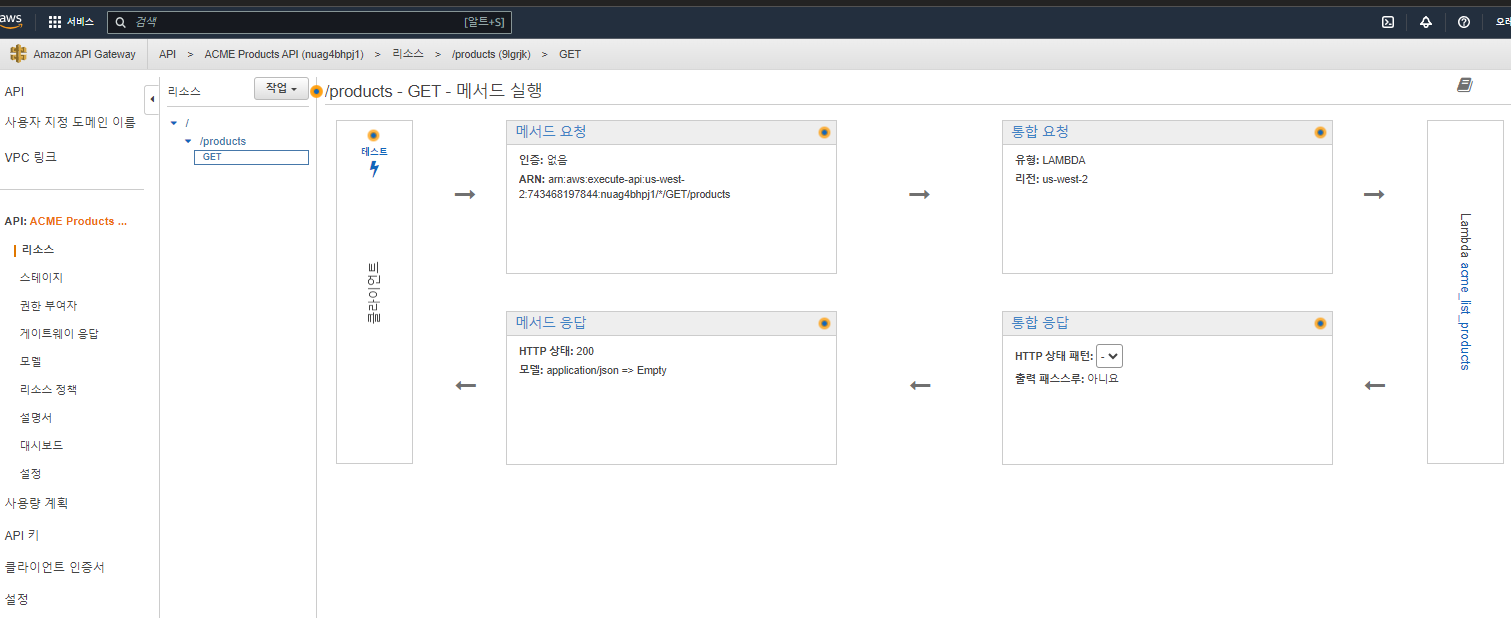Click the search magnifier icon

point(121,22)
